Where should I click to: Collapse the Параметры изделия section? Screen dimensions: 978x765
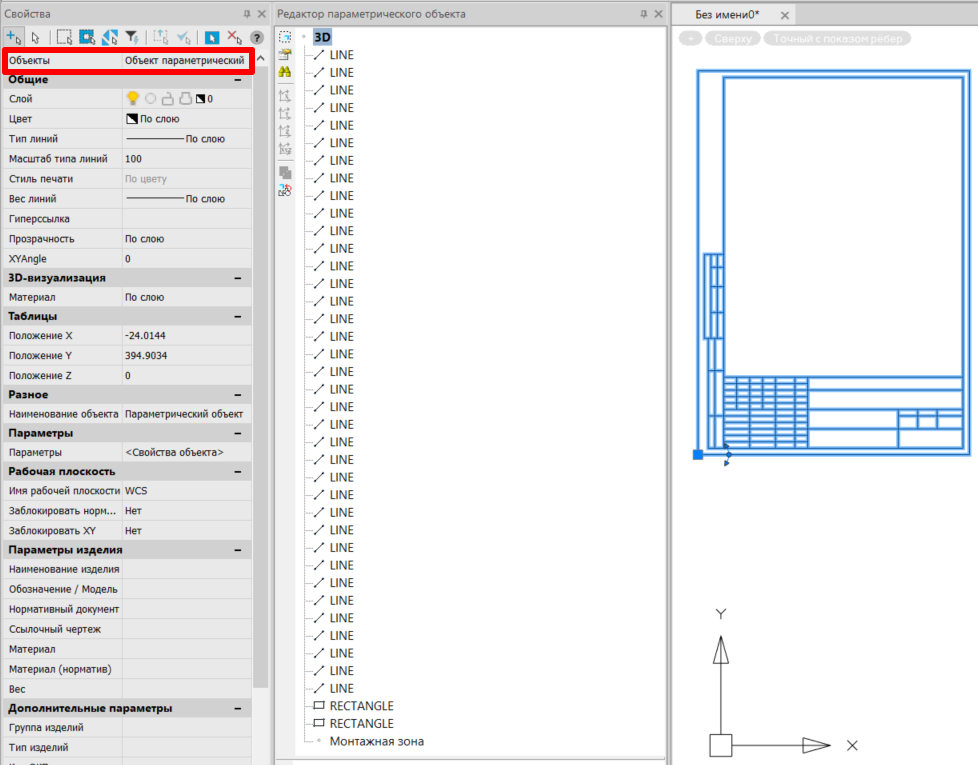tap(238, 550)
